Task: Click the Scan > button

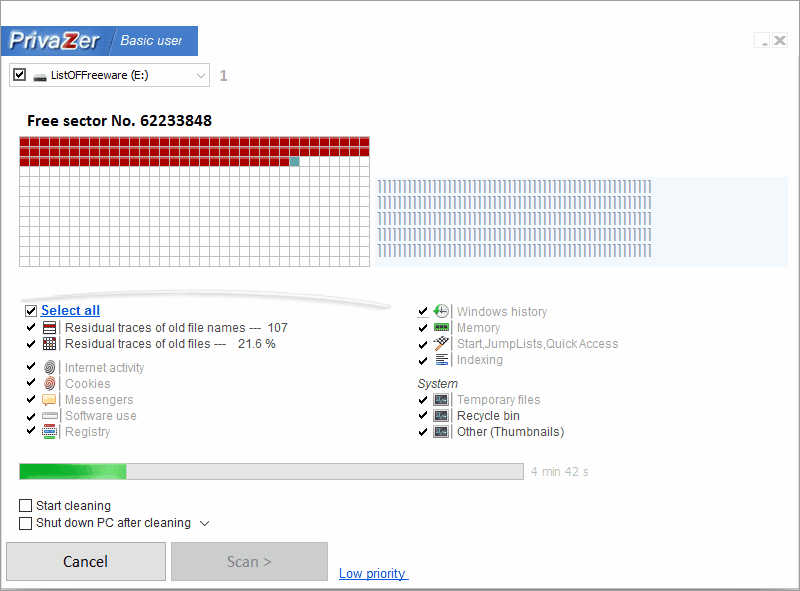Action: coord(249,561)
